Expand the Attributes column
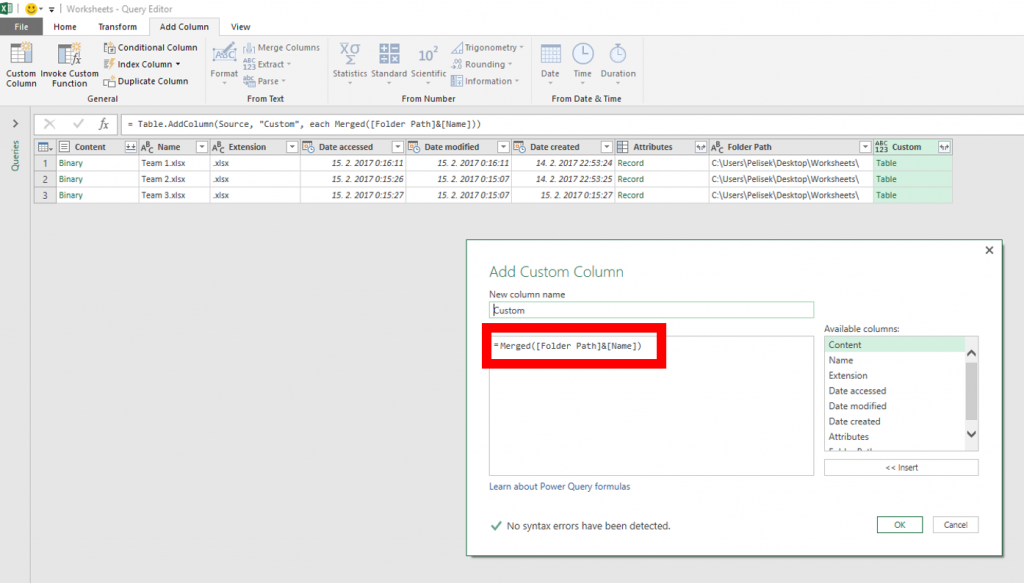This screenshot has width=1024, height=583. 701,147
